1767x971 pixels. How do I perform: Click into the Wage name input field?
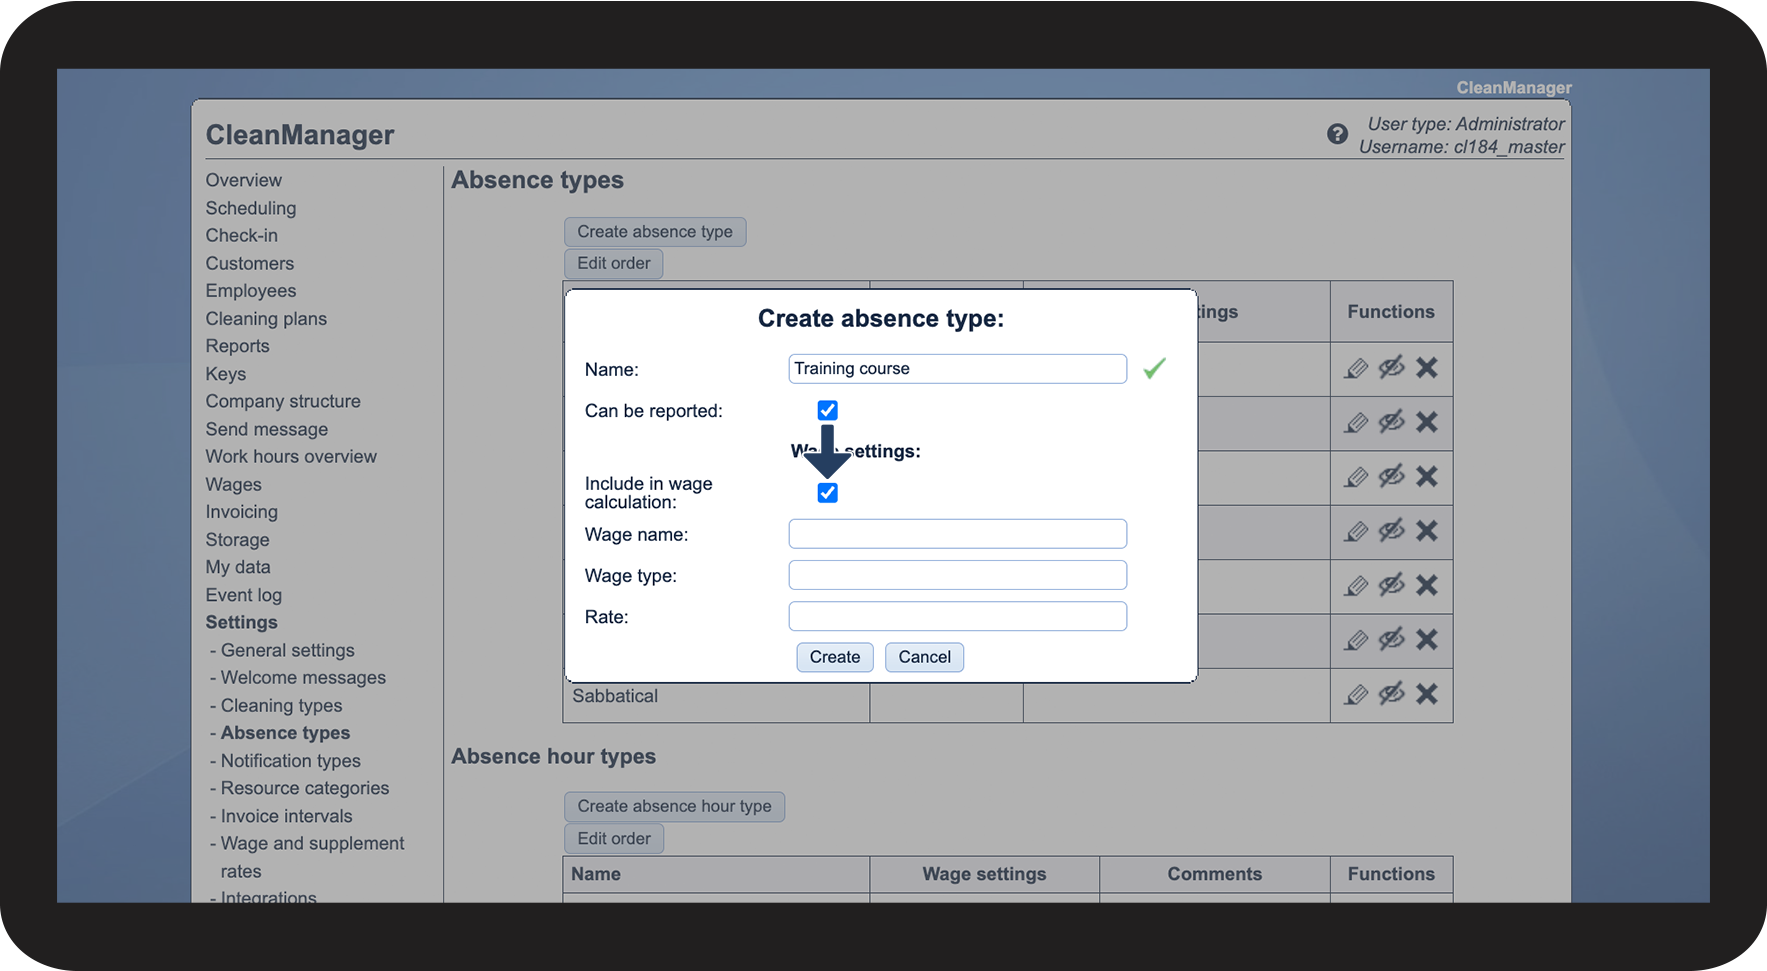(x=957, y=534)
